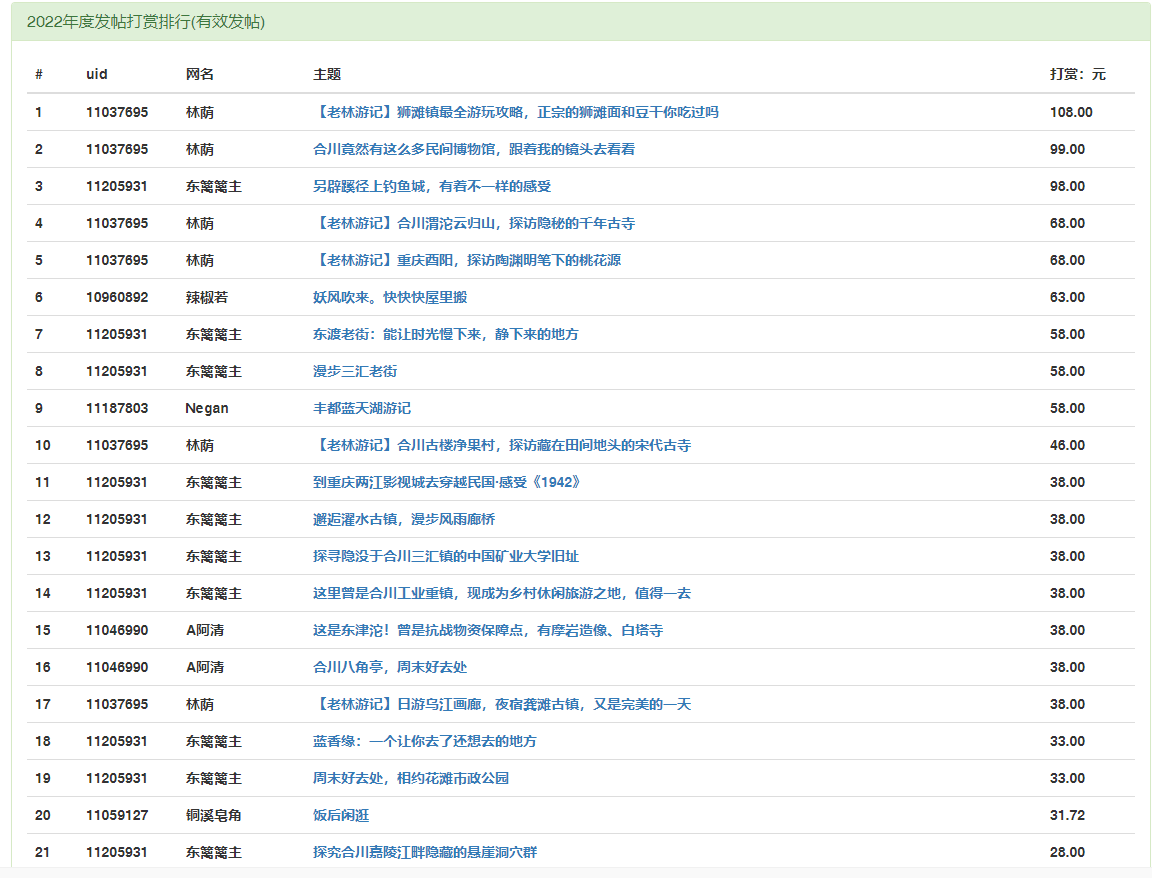Image resolution: width=1152 pixels, height=878 pixels.
Task: Click the 另辟蹊径上钓鱼城 post link
Action: (x=432, y=186)
